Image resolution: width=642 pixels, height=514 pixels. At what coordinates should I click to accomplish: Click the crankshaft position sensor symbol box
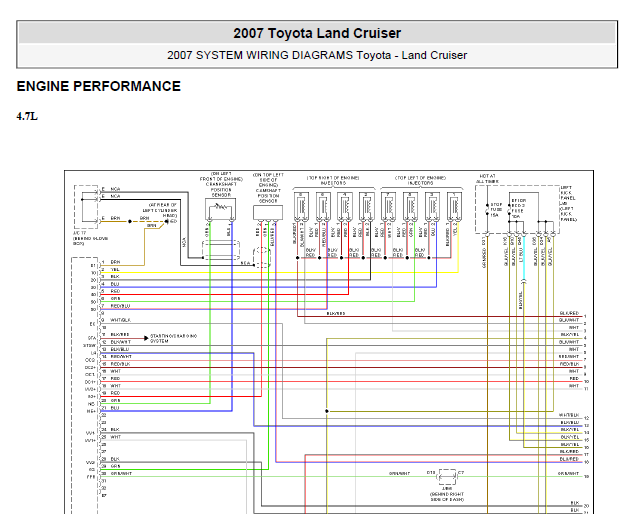pyautogui.click(x=220, y=210)
